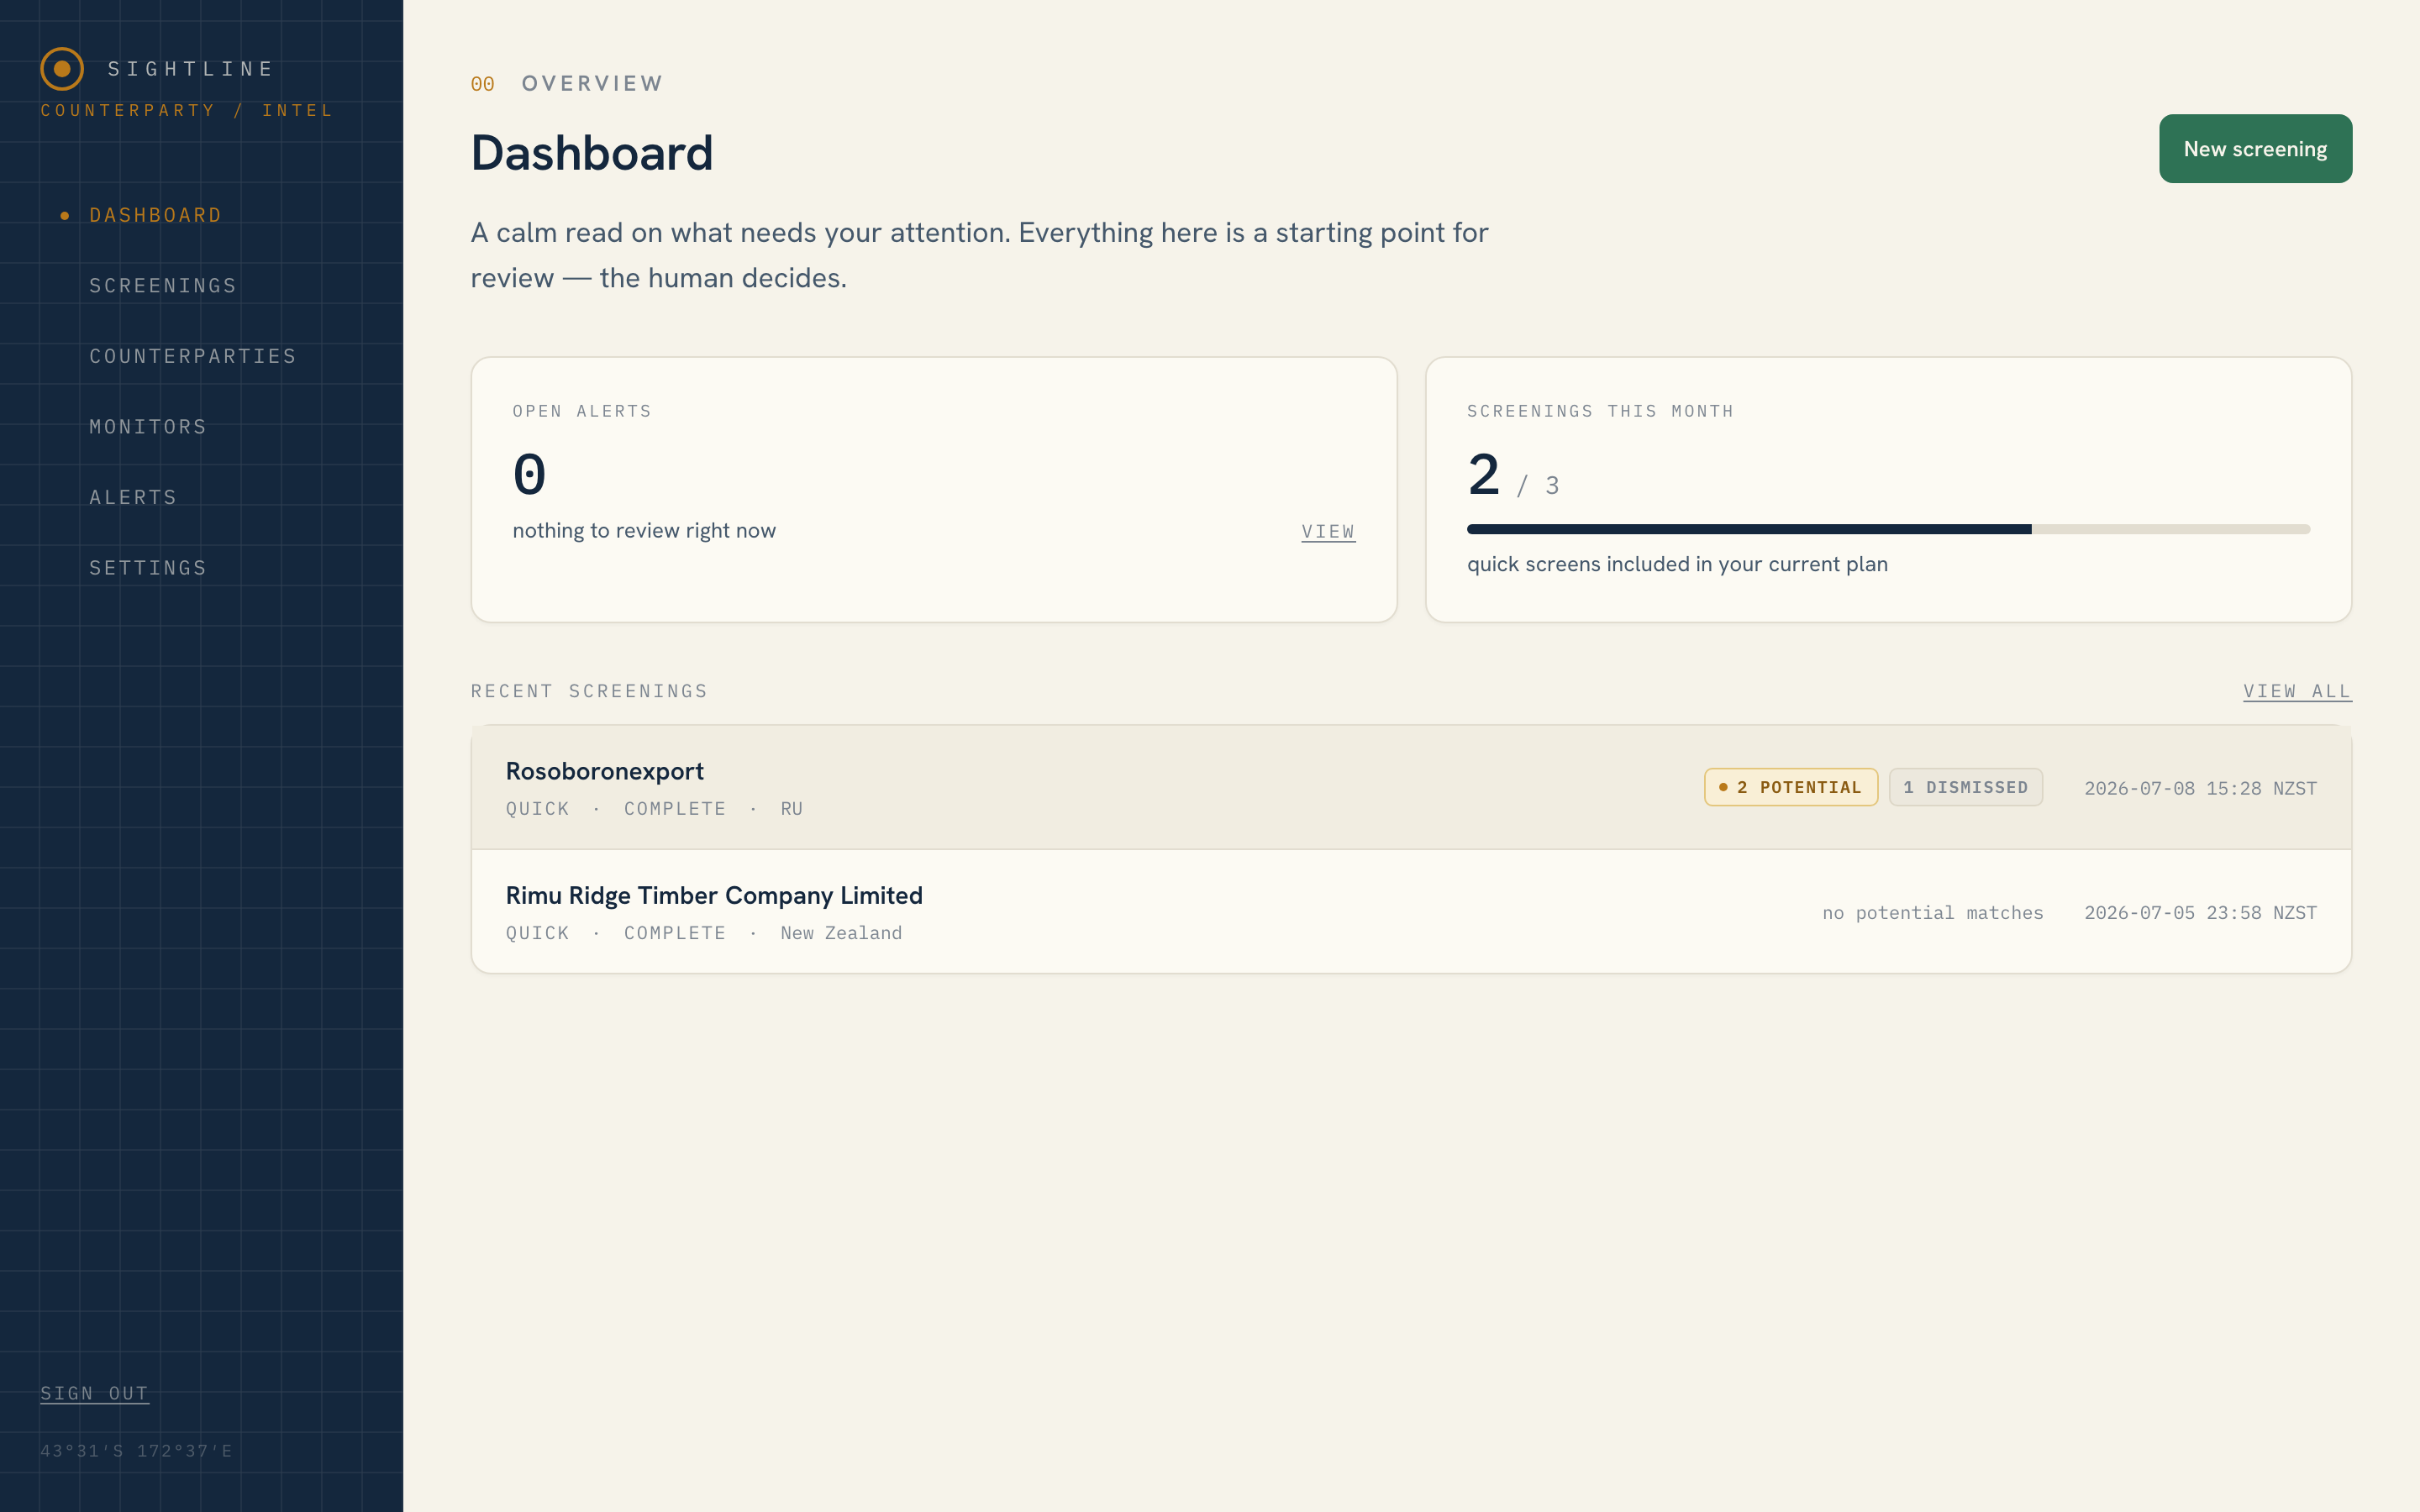Click quick screens included plan text
The width and height of the screenshot is (2420, 1512).
coord(1677,565)
